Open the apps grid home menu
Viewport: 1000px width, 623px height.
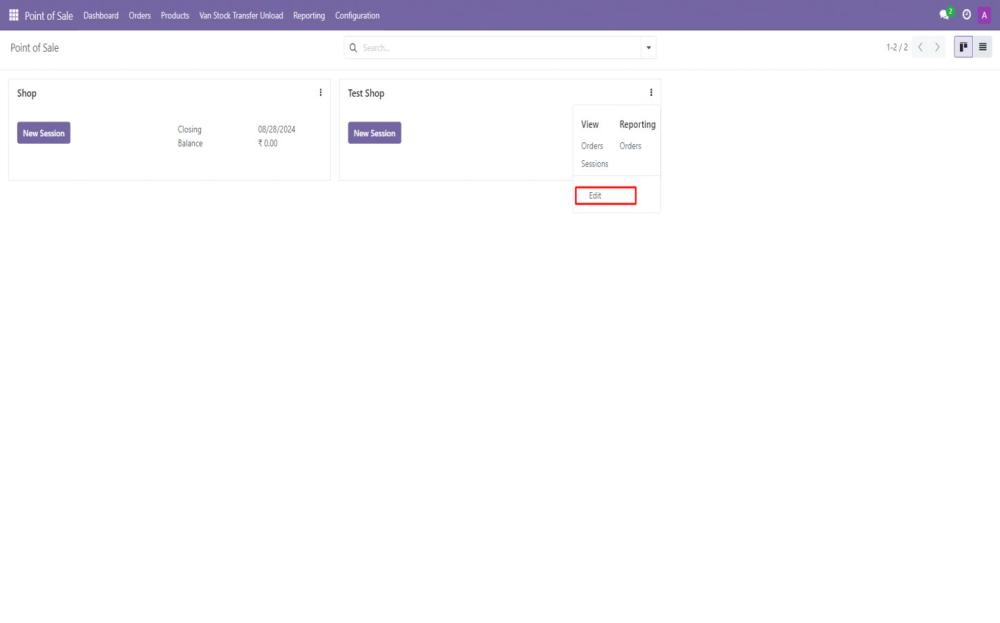pyautogui.click(x=14, y=15)
